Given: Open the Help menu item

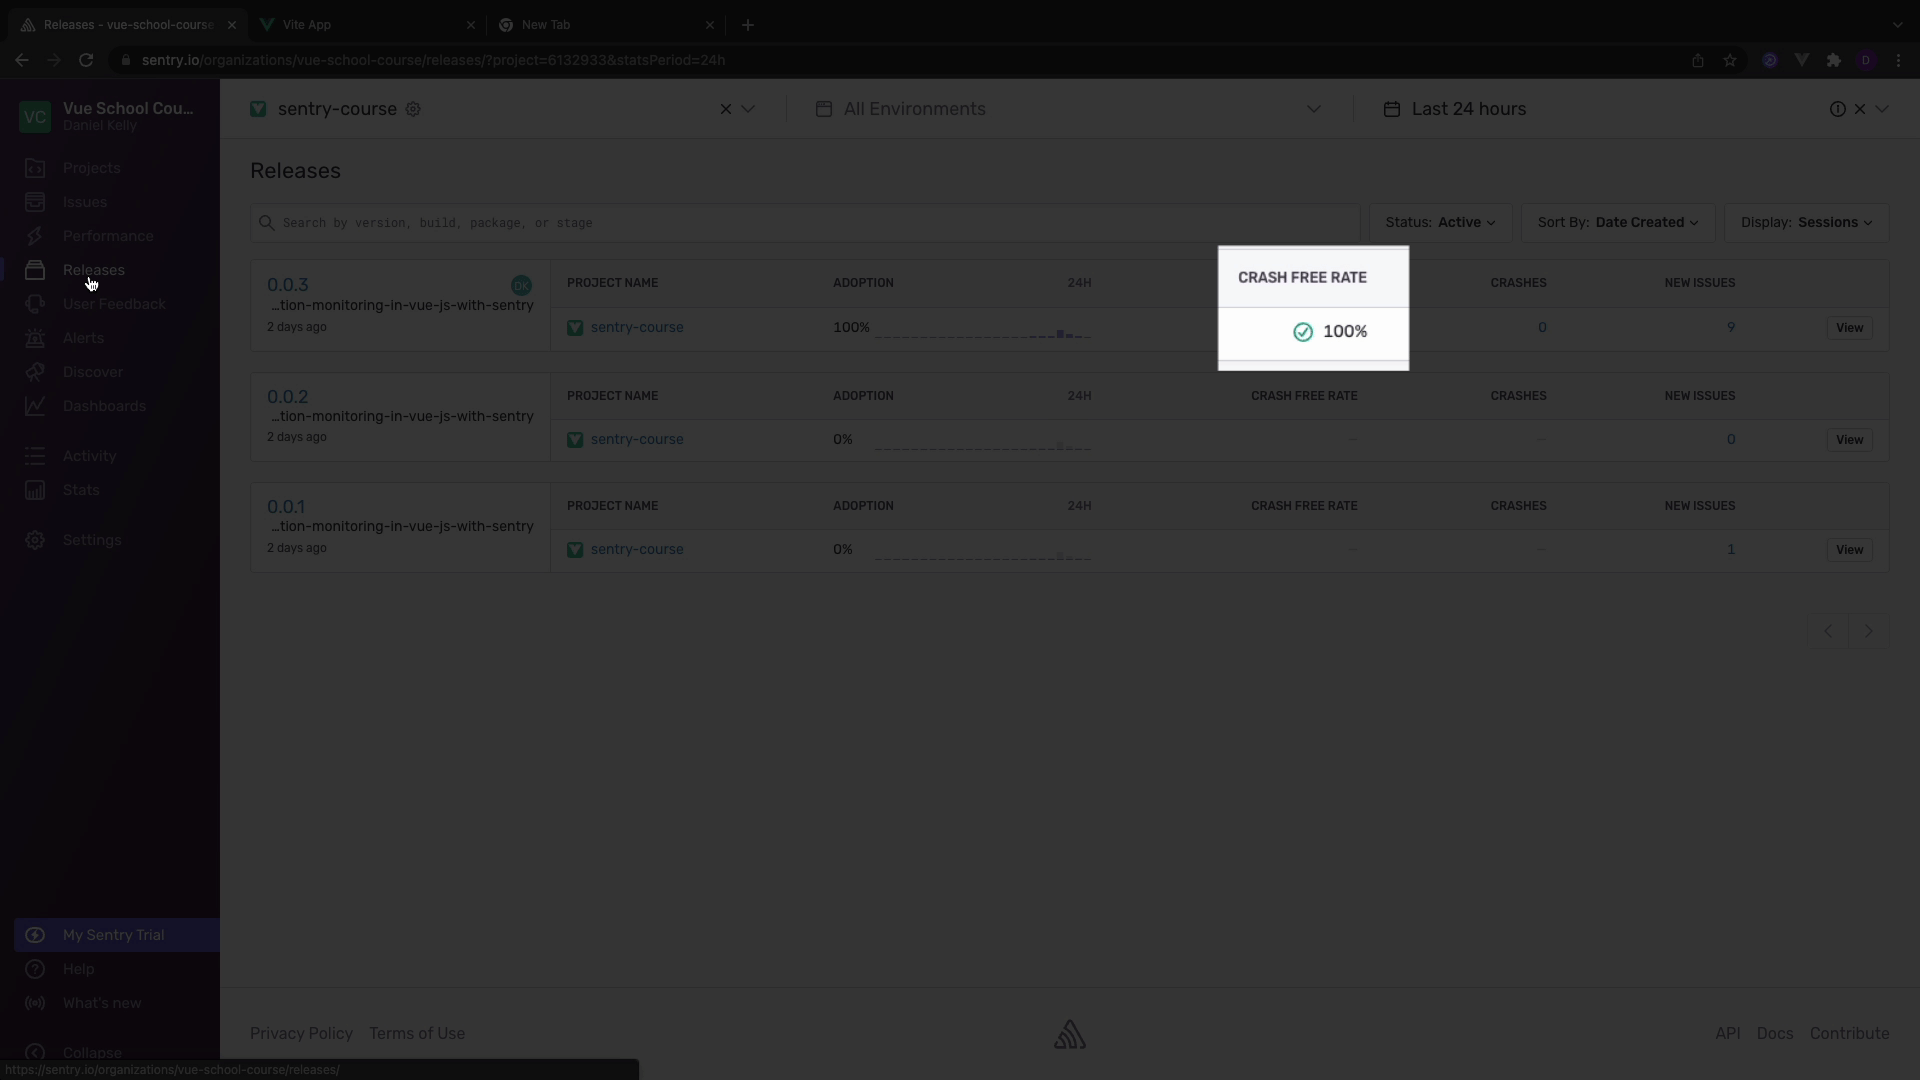Looking at the screenshot, I should point(78,969).
